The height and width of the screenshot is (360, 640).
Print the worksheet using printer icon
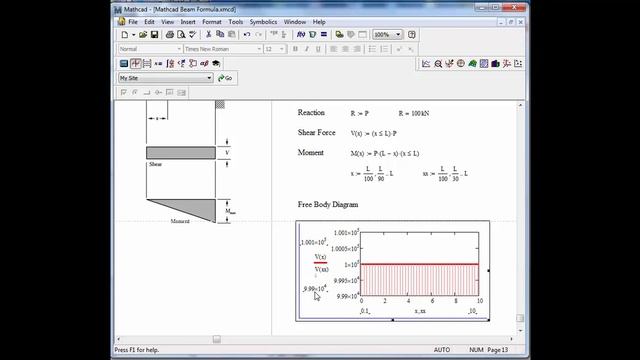pyautogui.click(x=169, y=35)
